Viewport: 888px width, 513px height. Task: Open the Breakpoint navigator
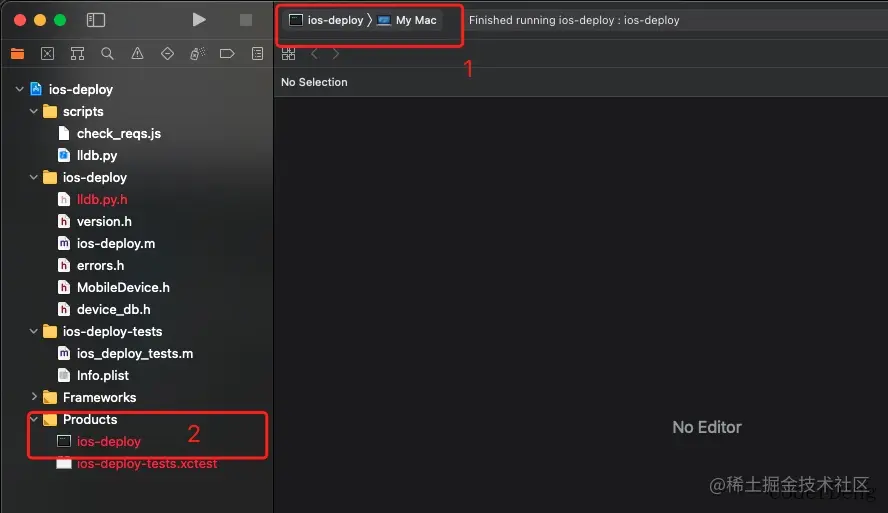click(227, 54)
